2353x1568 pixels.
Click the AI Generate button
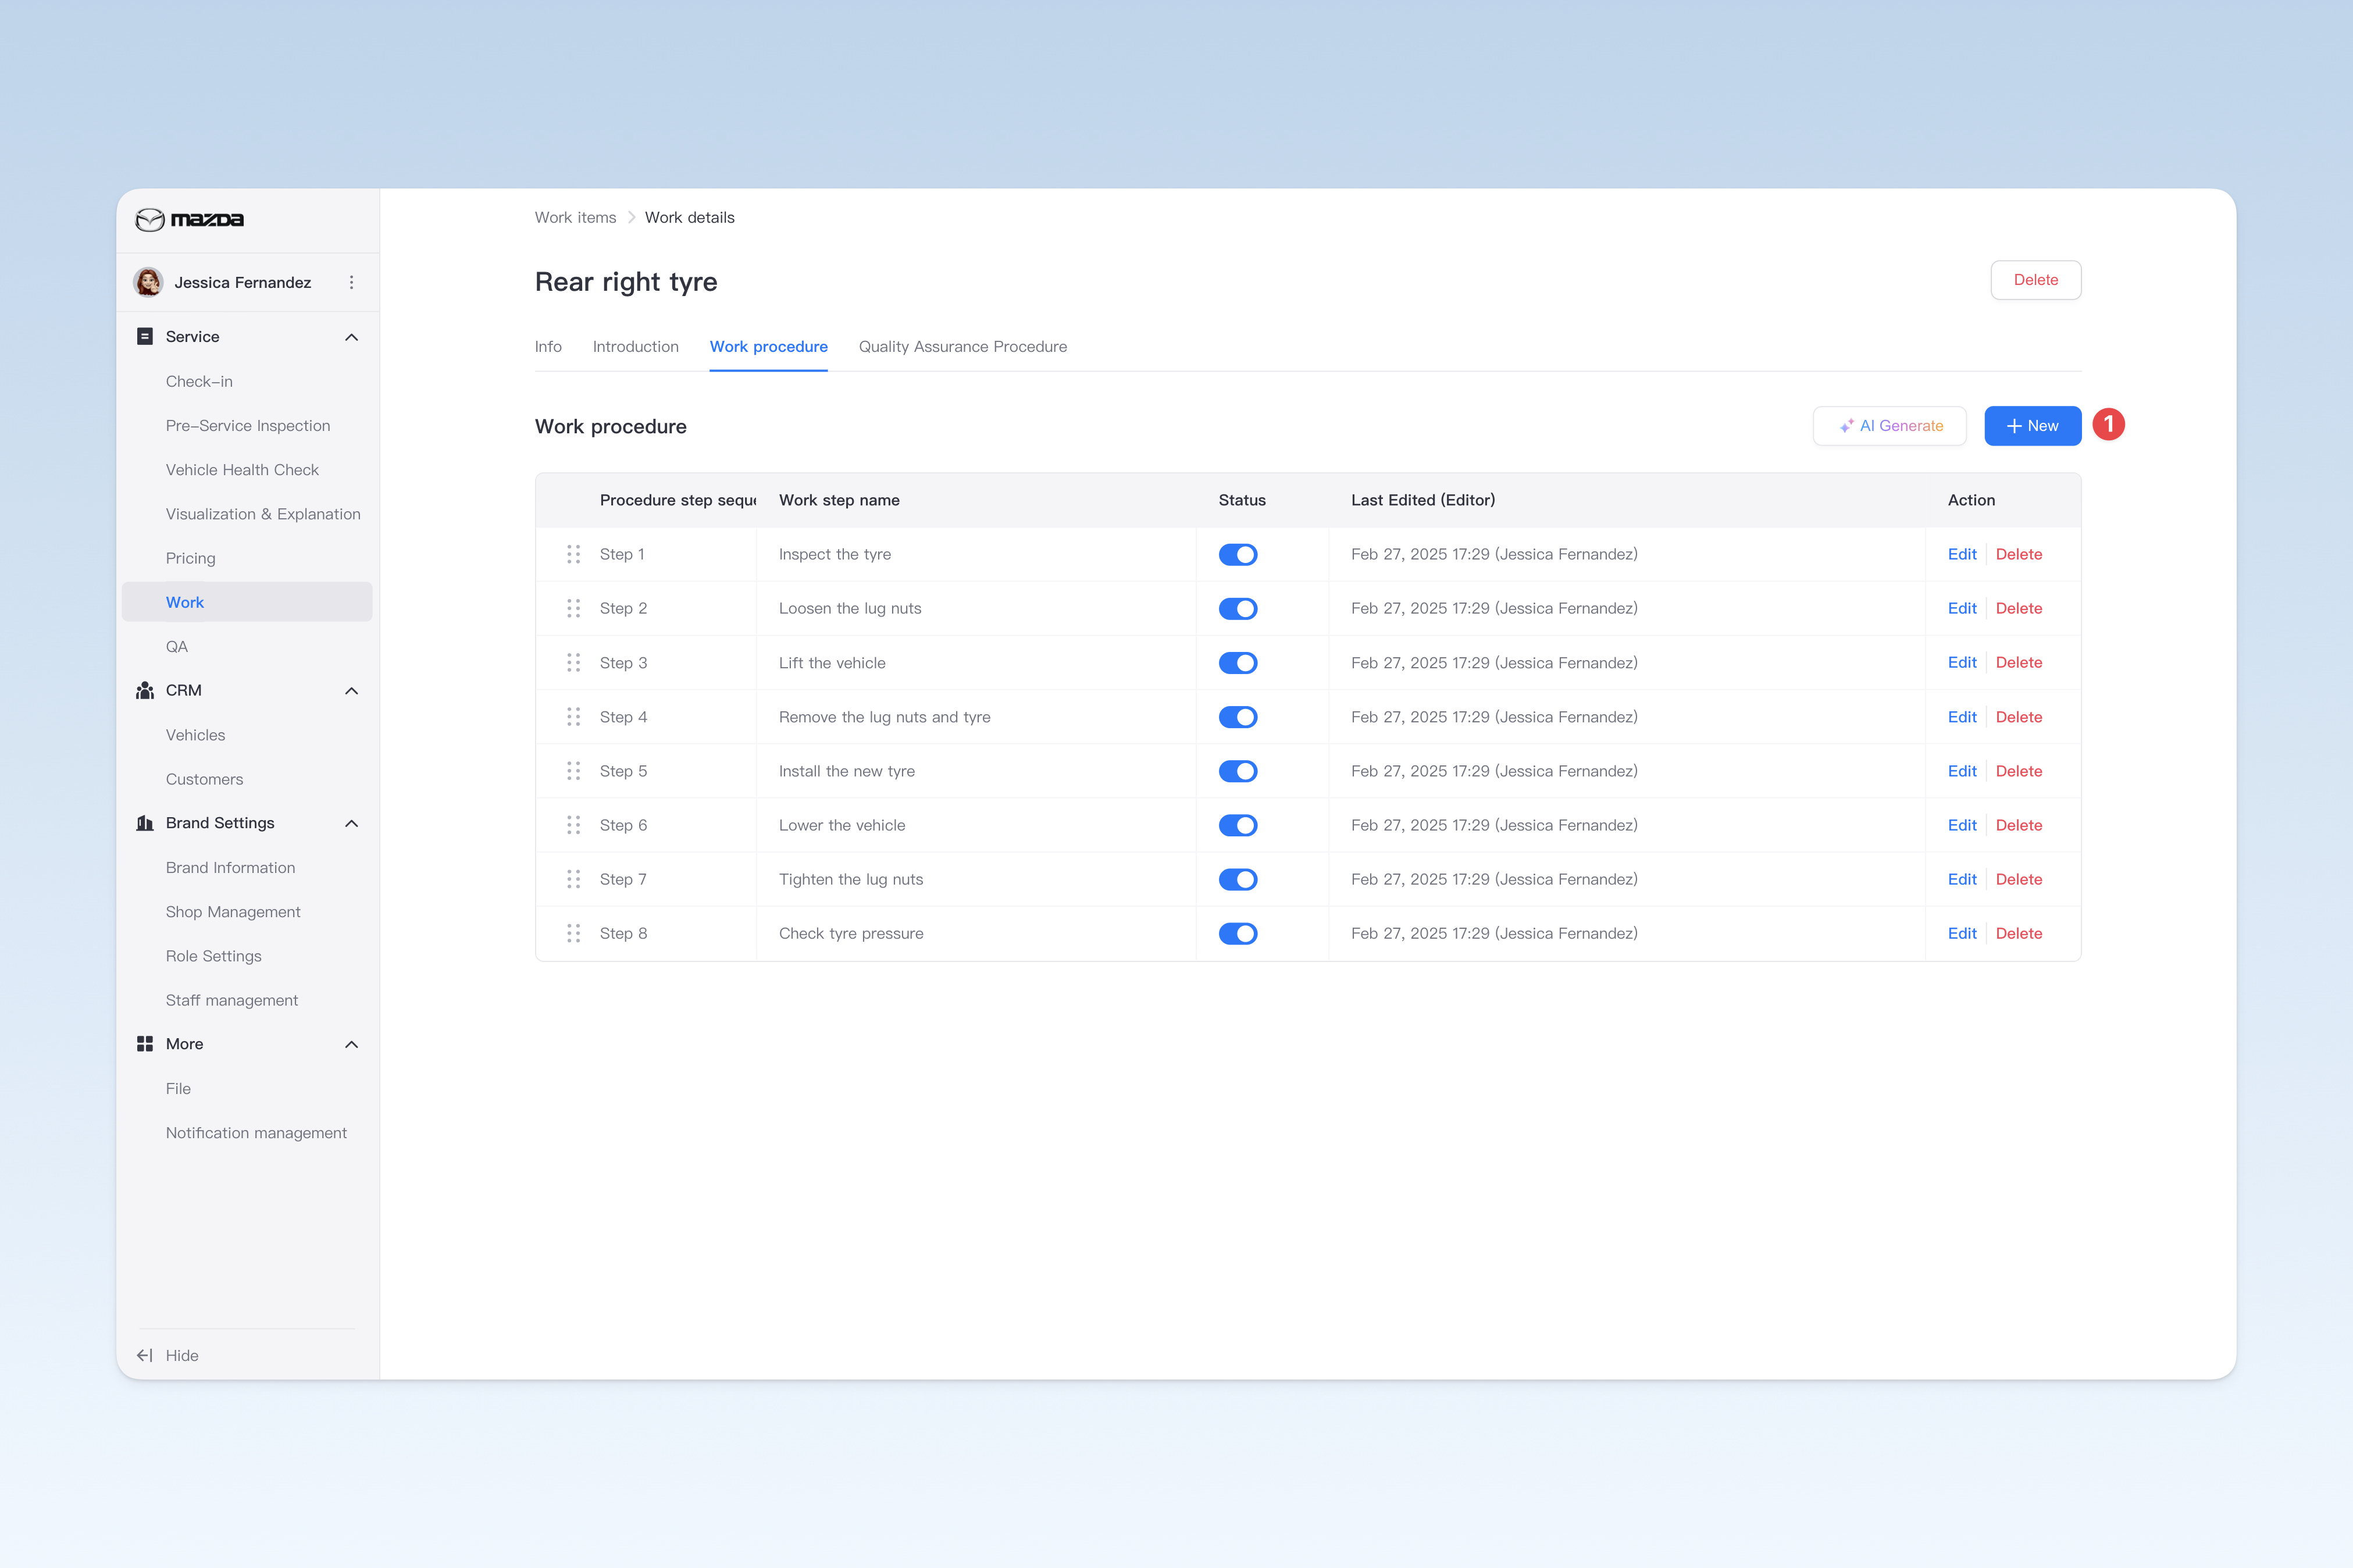point(1889,426)
